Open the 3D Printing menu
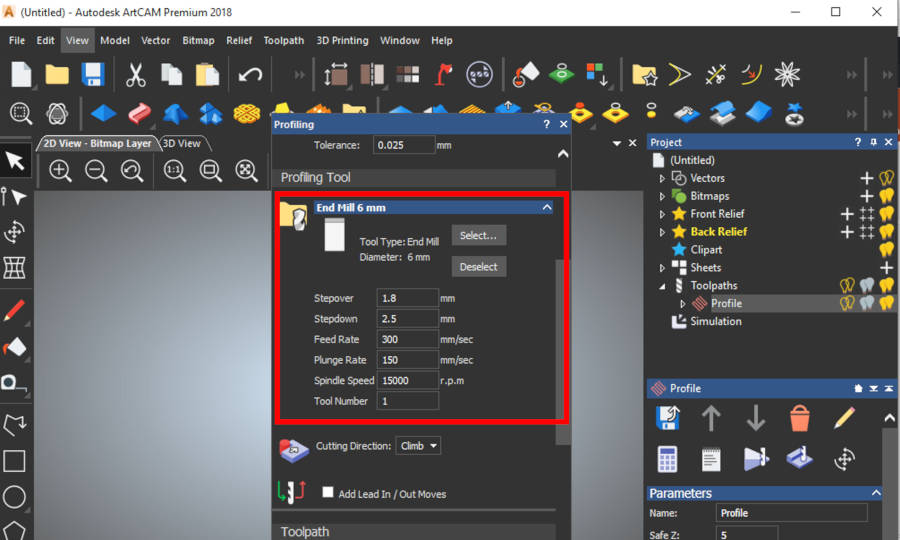Image resolution: width=900 pixels, height=540 pixels. tap(342, 40)
